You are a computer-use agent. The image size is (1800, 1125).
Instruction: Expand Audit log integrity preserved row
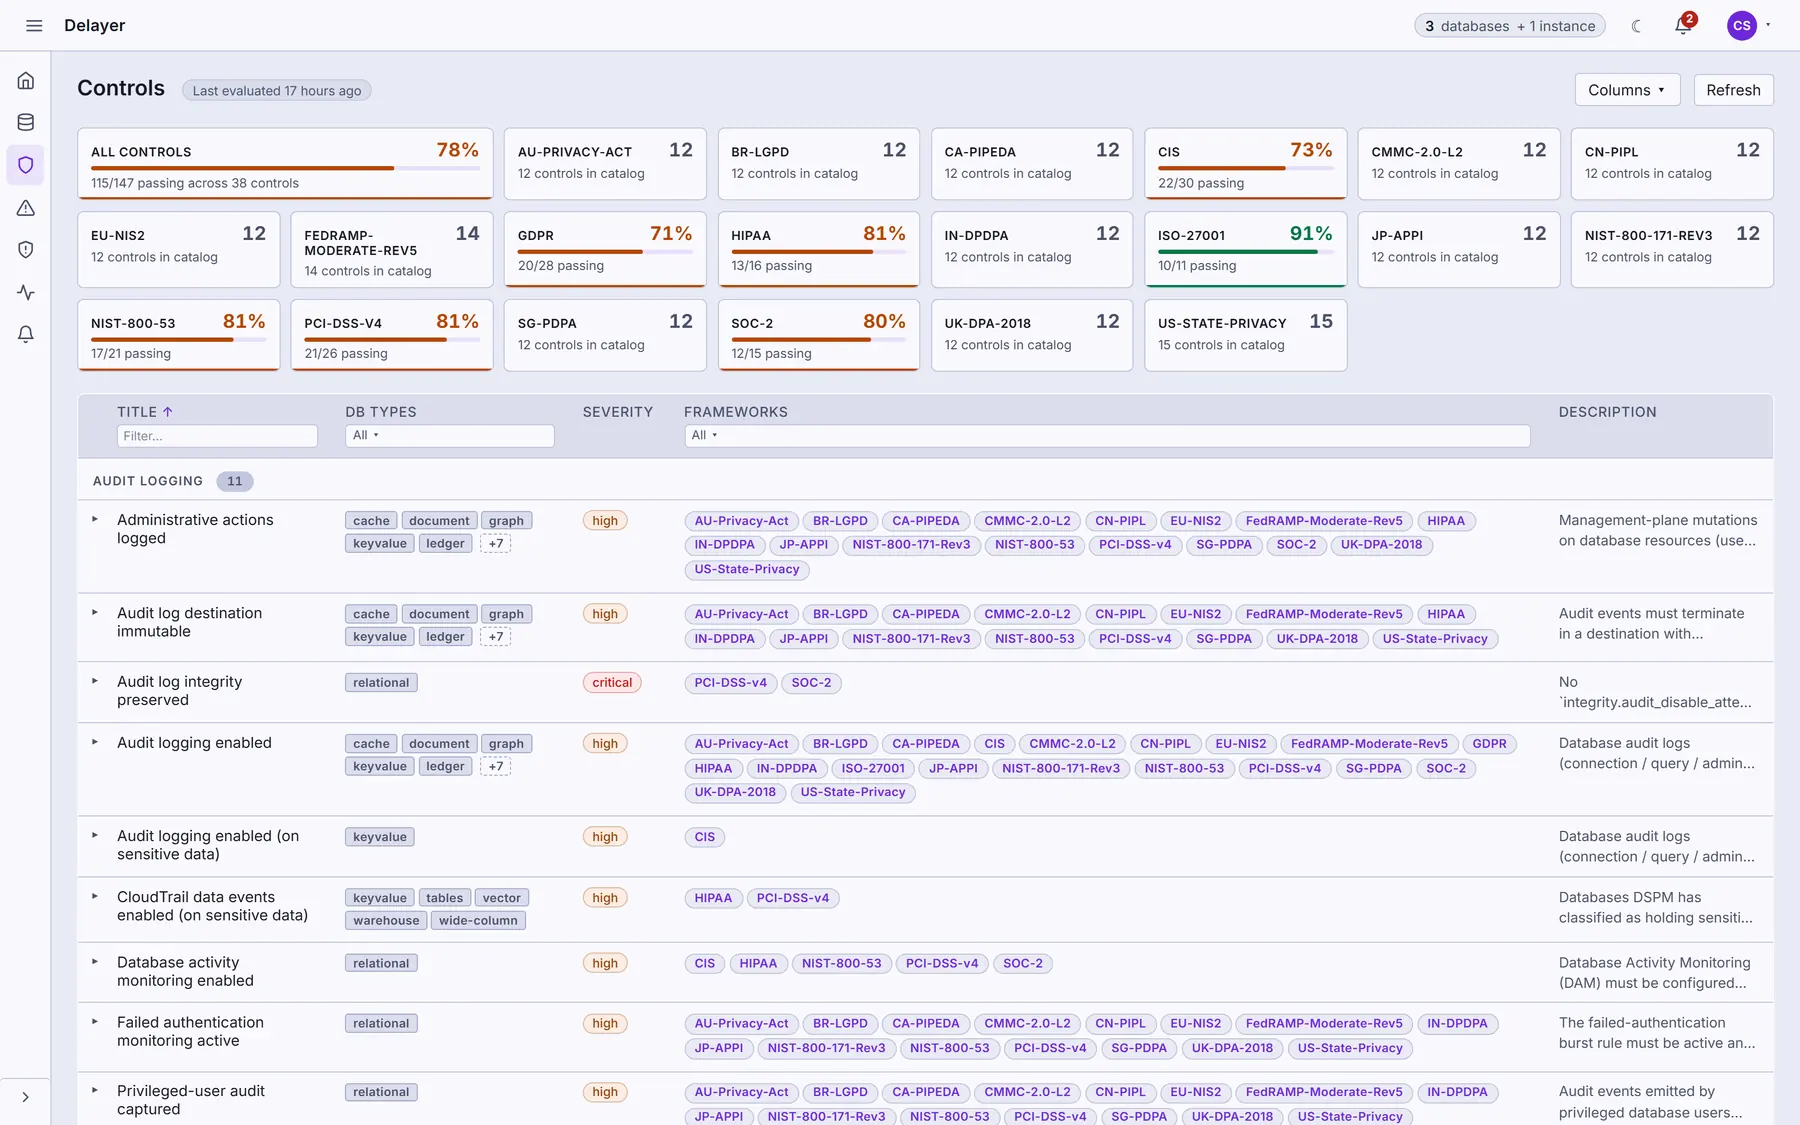[x=95, y=681]
